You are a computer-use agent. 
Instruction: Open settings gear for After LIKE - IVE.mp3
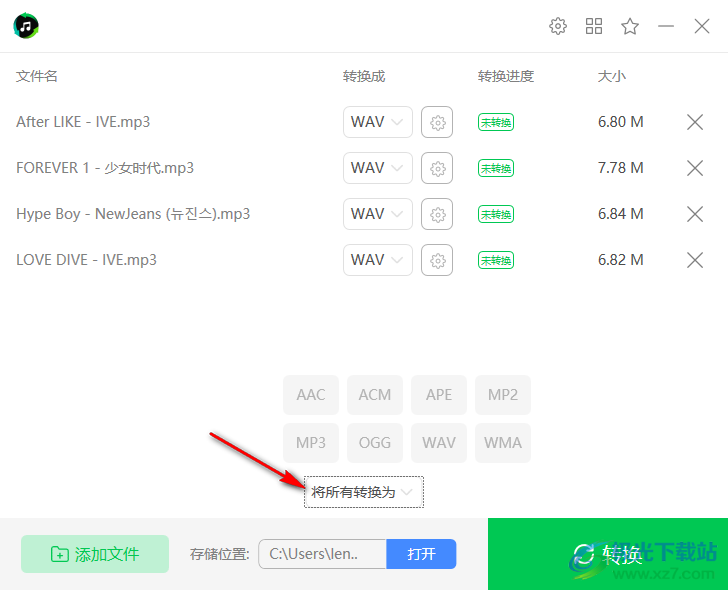(x=437, y=123)
